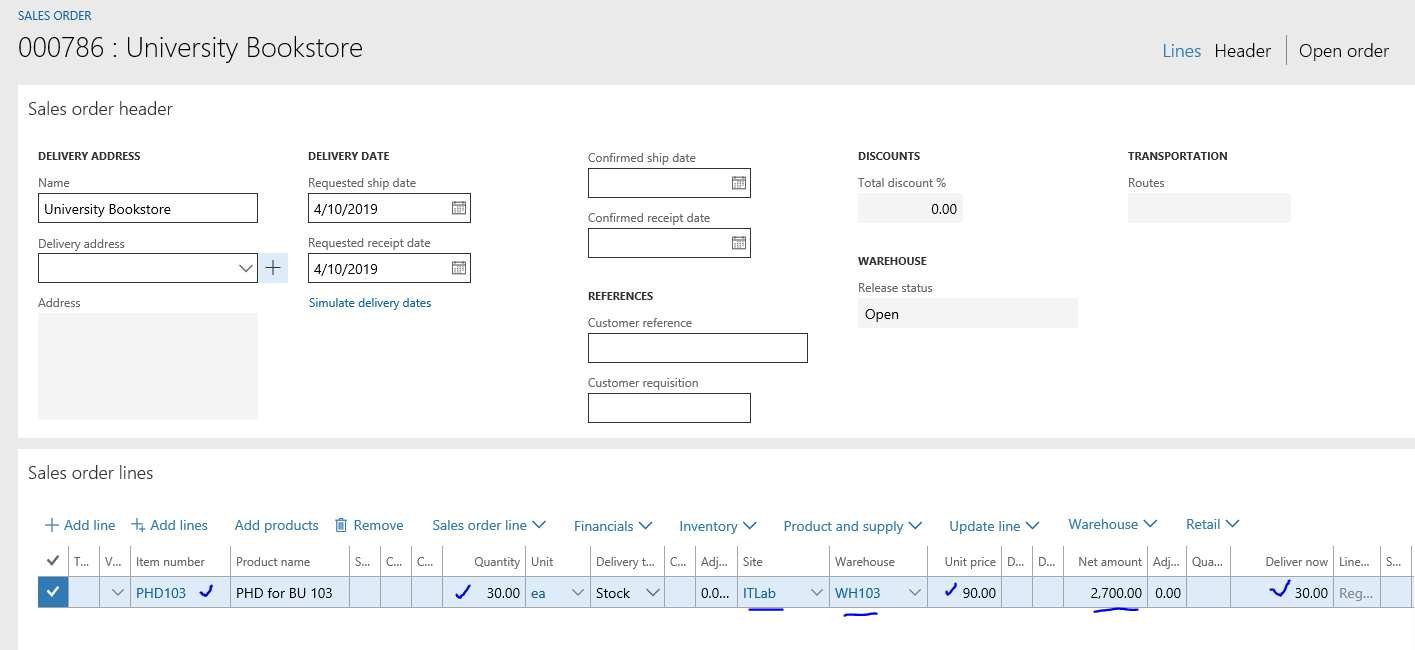
Task: Click the Total discount % field
Action: 910,209
